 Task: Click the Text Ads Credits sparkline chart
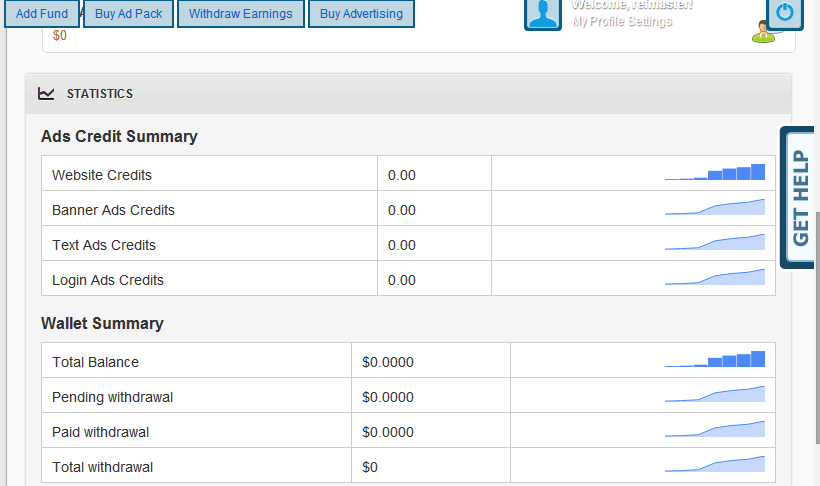(x=715, y=243)
